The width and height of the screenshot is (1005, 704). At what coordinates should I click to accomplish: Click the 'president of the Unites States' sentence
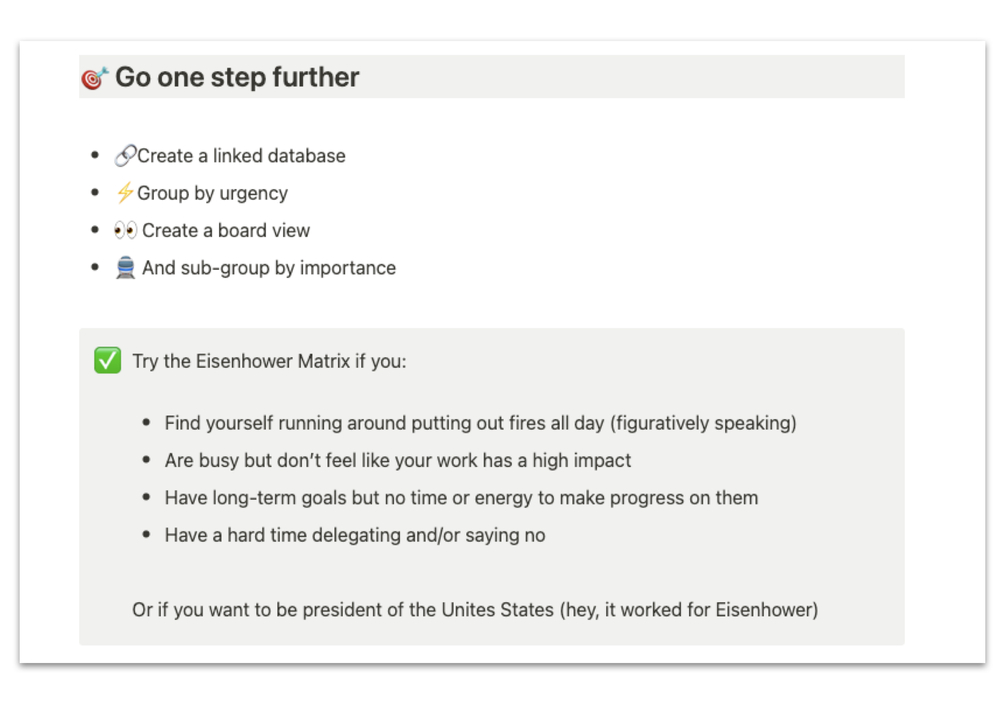coord(475,610)
